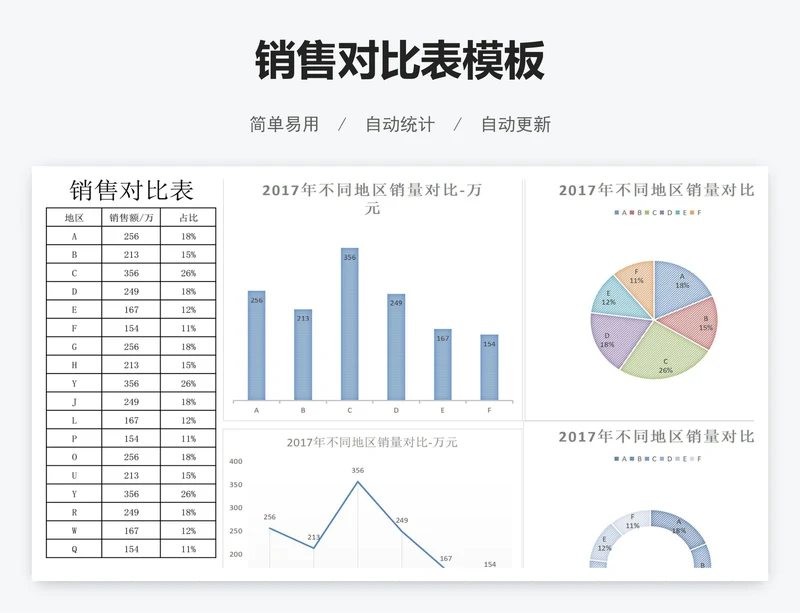Image resolution: width=800 pixels, height=613 pixels.
Task: Click legend entry C above the pie chart
Action: pyautogui.click(x=651, y=213)
